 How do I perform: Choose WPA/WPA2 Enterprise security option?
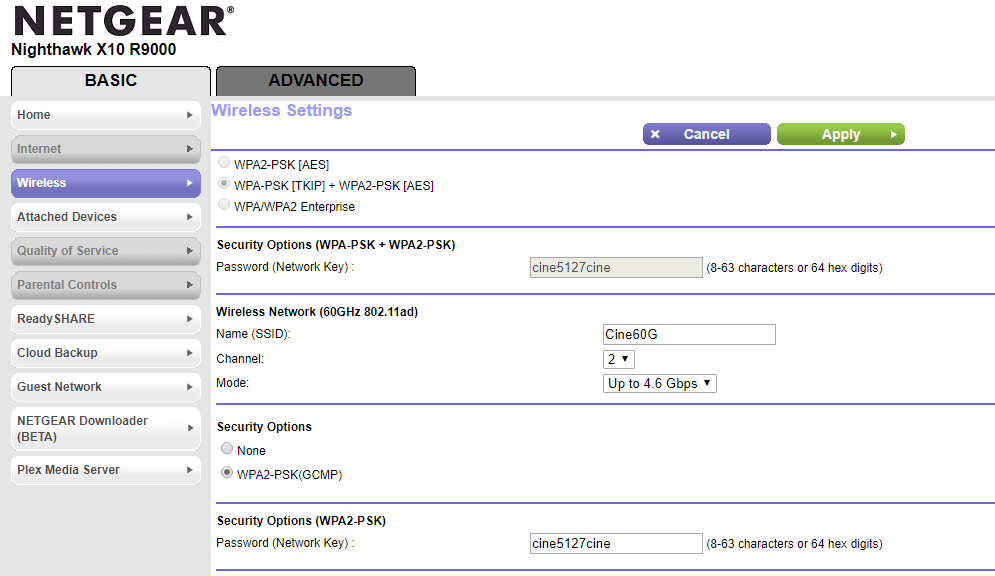point(224,205)
